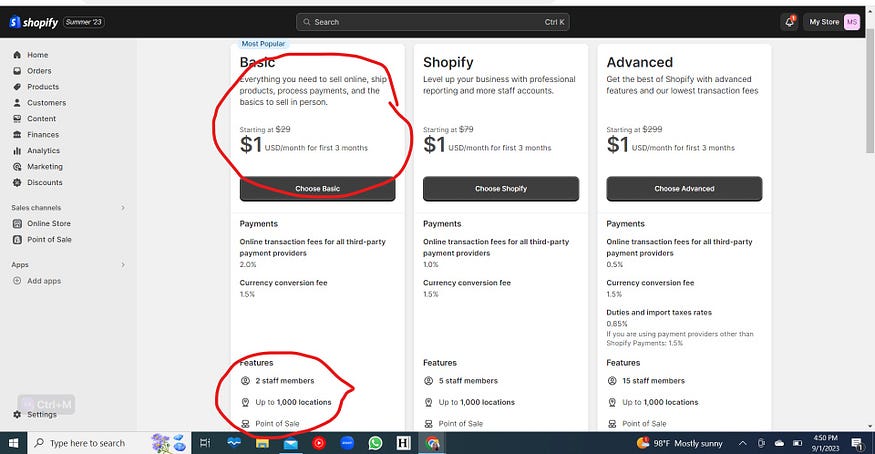The width and height of the screenshot is (875, 454).
Task: Click the Online Store icon
Action: click(x=17, y=224)
